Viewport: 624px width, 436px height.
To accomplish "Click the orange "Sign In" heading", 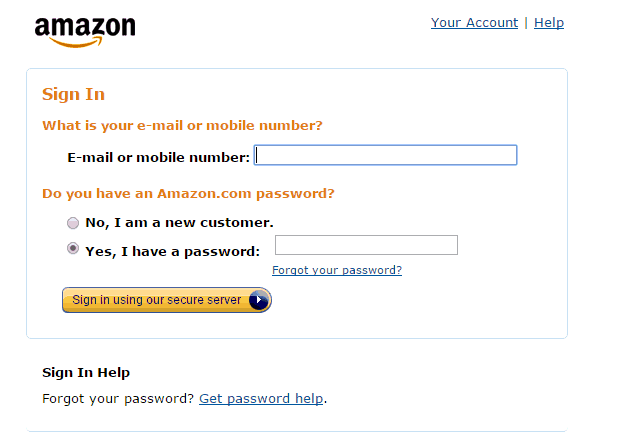I will point(74,95).
